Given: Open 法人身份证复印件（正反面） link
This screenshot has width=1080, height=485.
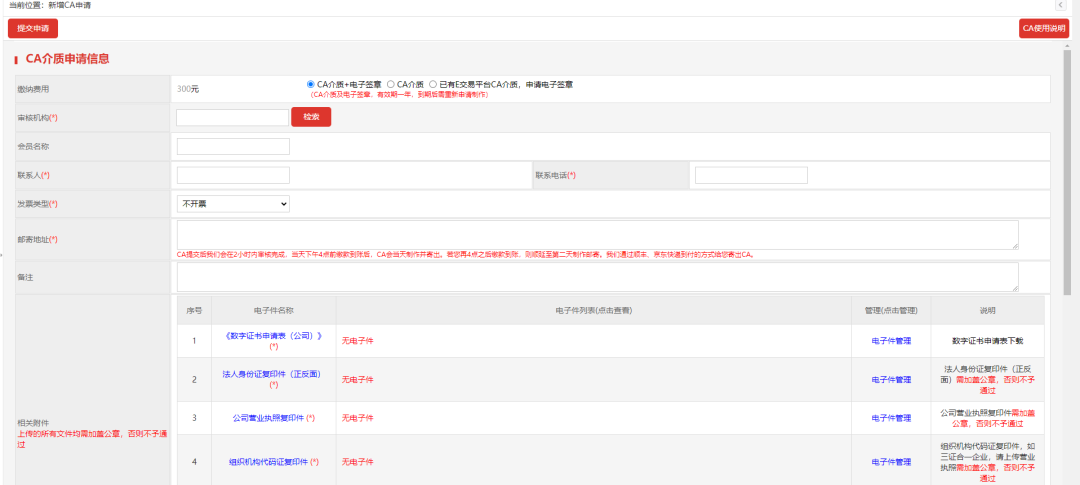Looking at the screenshot, I should pos(271,375).
